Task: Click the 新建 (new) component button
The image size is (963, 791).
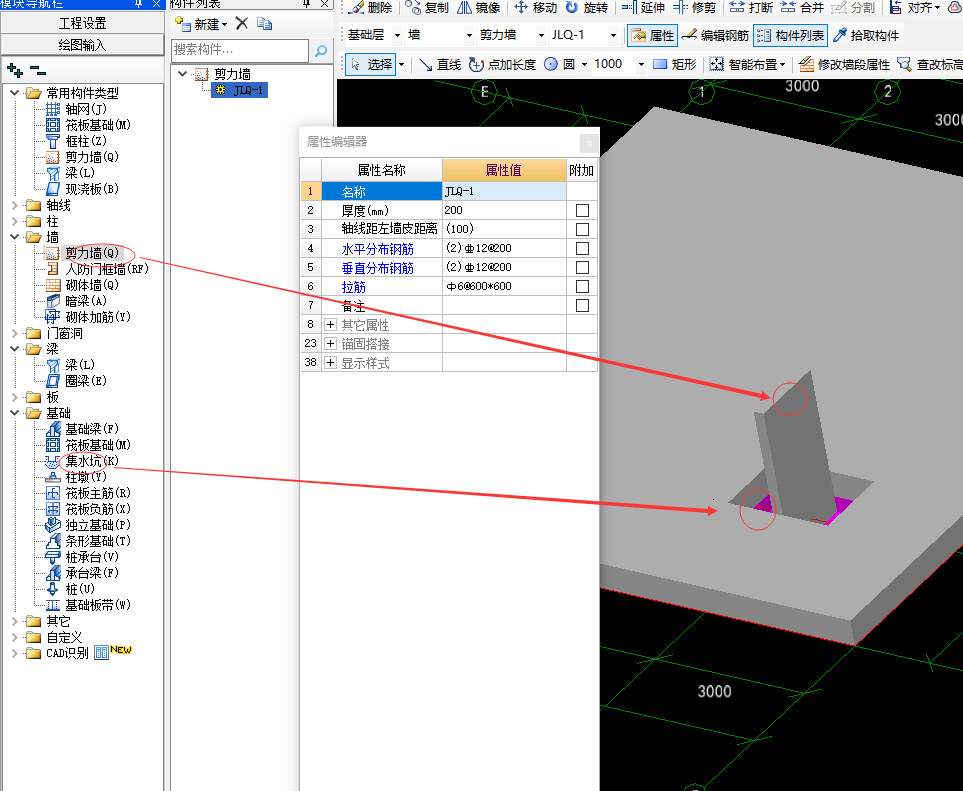Action: [201, 25]
